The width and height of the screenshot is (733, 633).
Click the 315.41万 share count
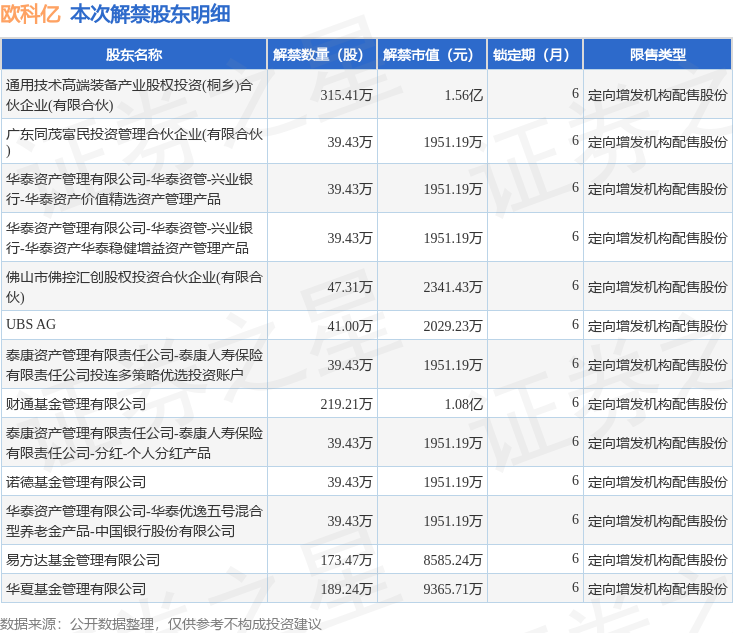346,95
